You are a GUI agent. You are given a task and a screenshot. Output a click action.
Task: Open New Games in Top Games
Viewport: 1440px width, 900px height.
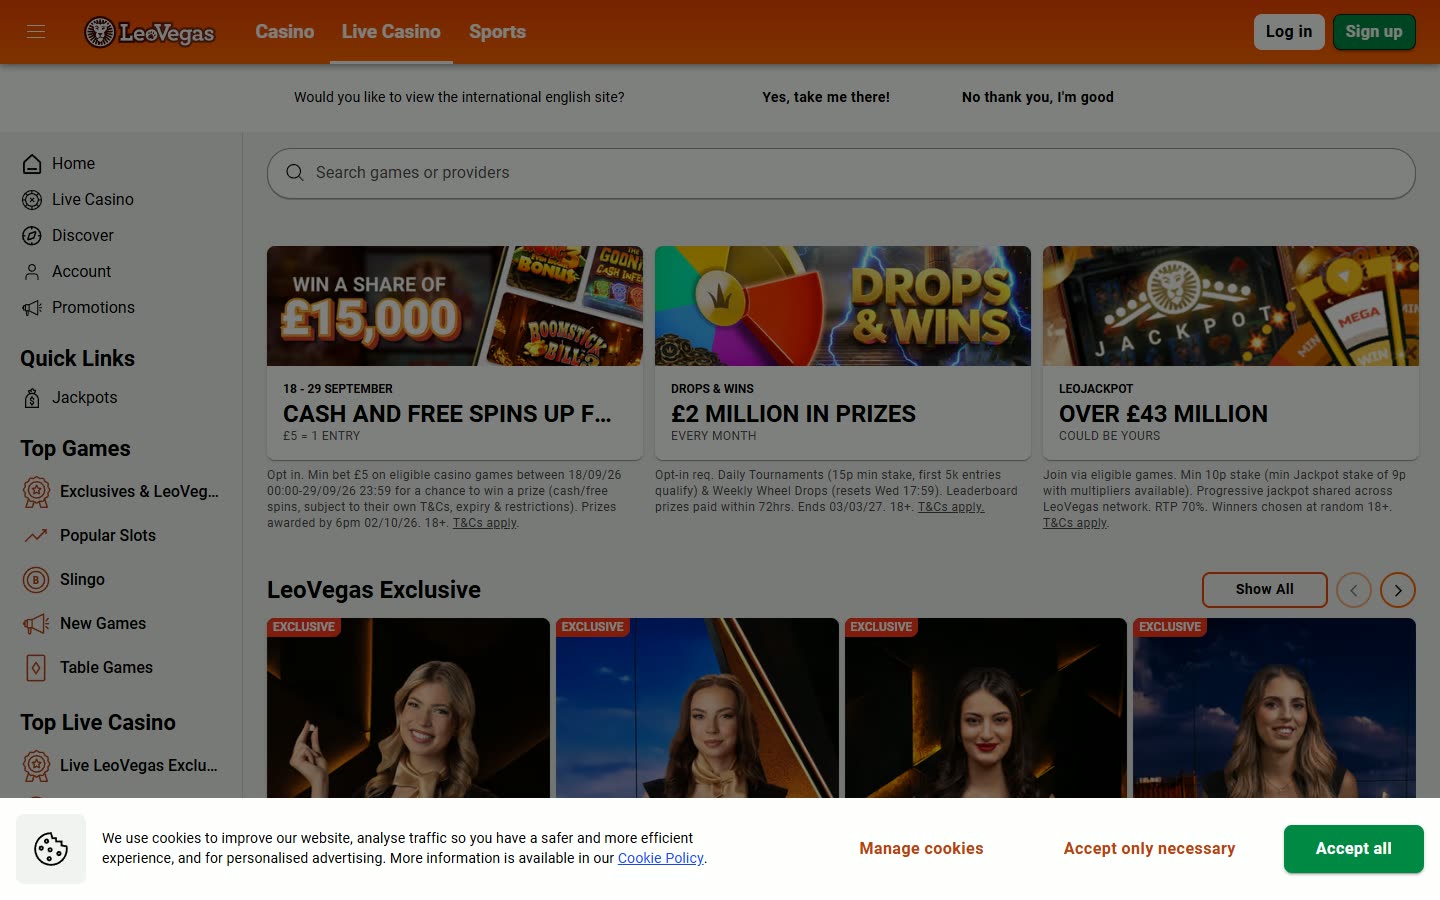103,624
